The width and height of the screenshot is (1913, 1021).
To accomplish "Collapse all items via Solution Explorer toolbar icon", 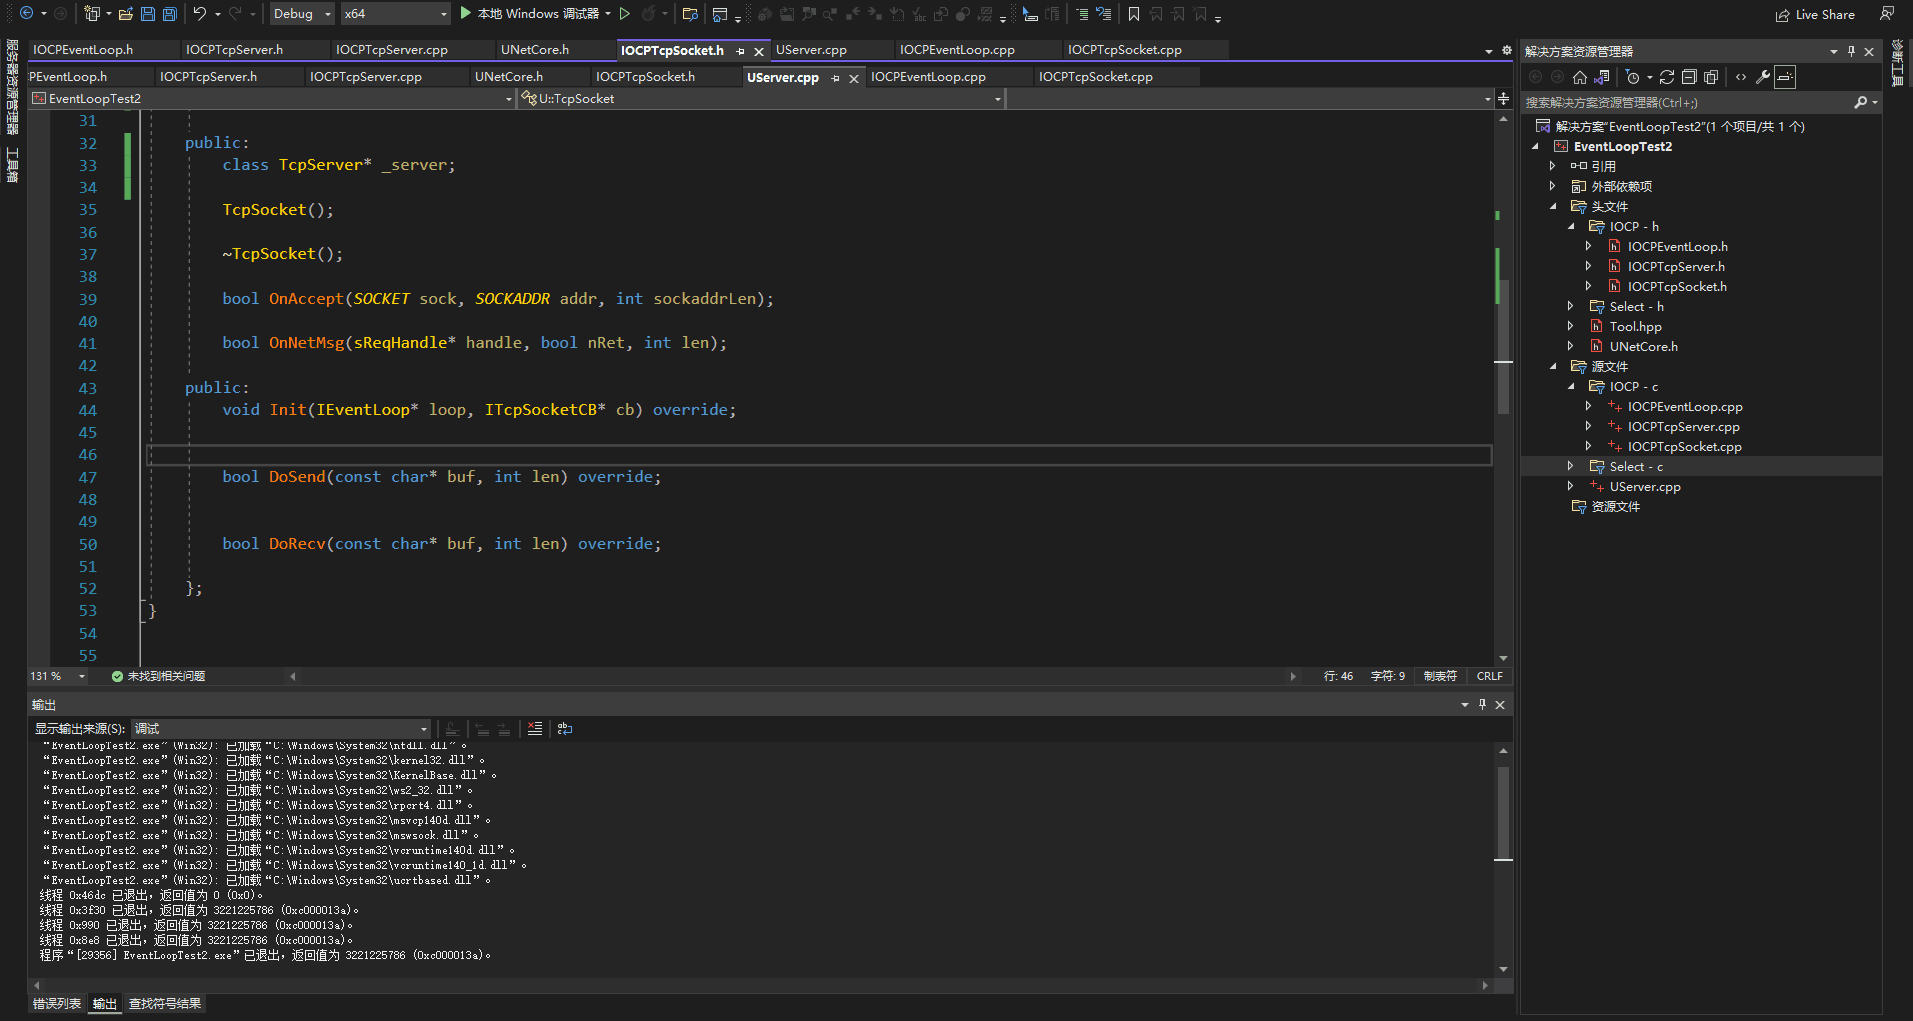I will click(x=1687, y=77).
